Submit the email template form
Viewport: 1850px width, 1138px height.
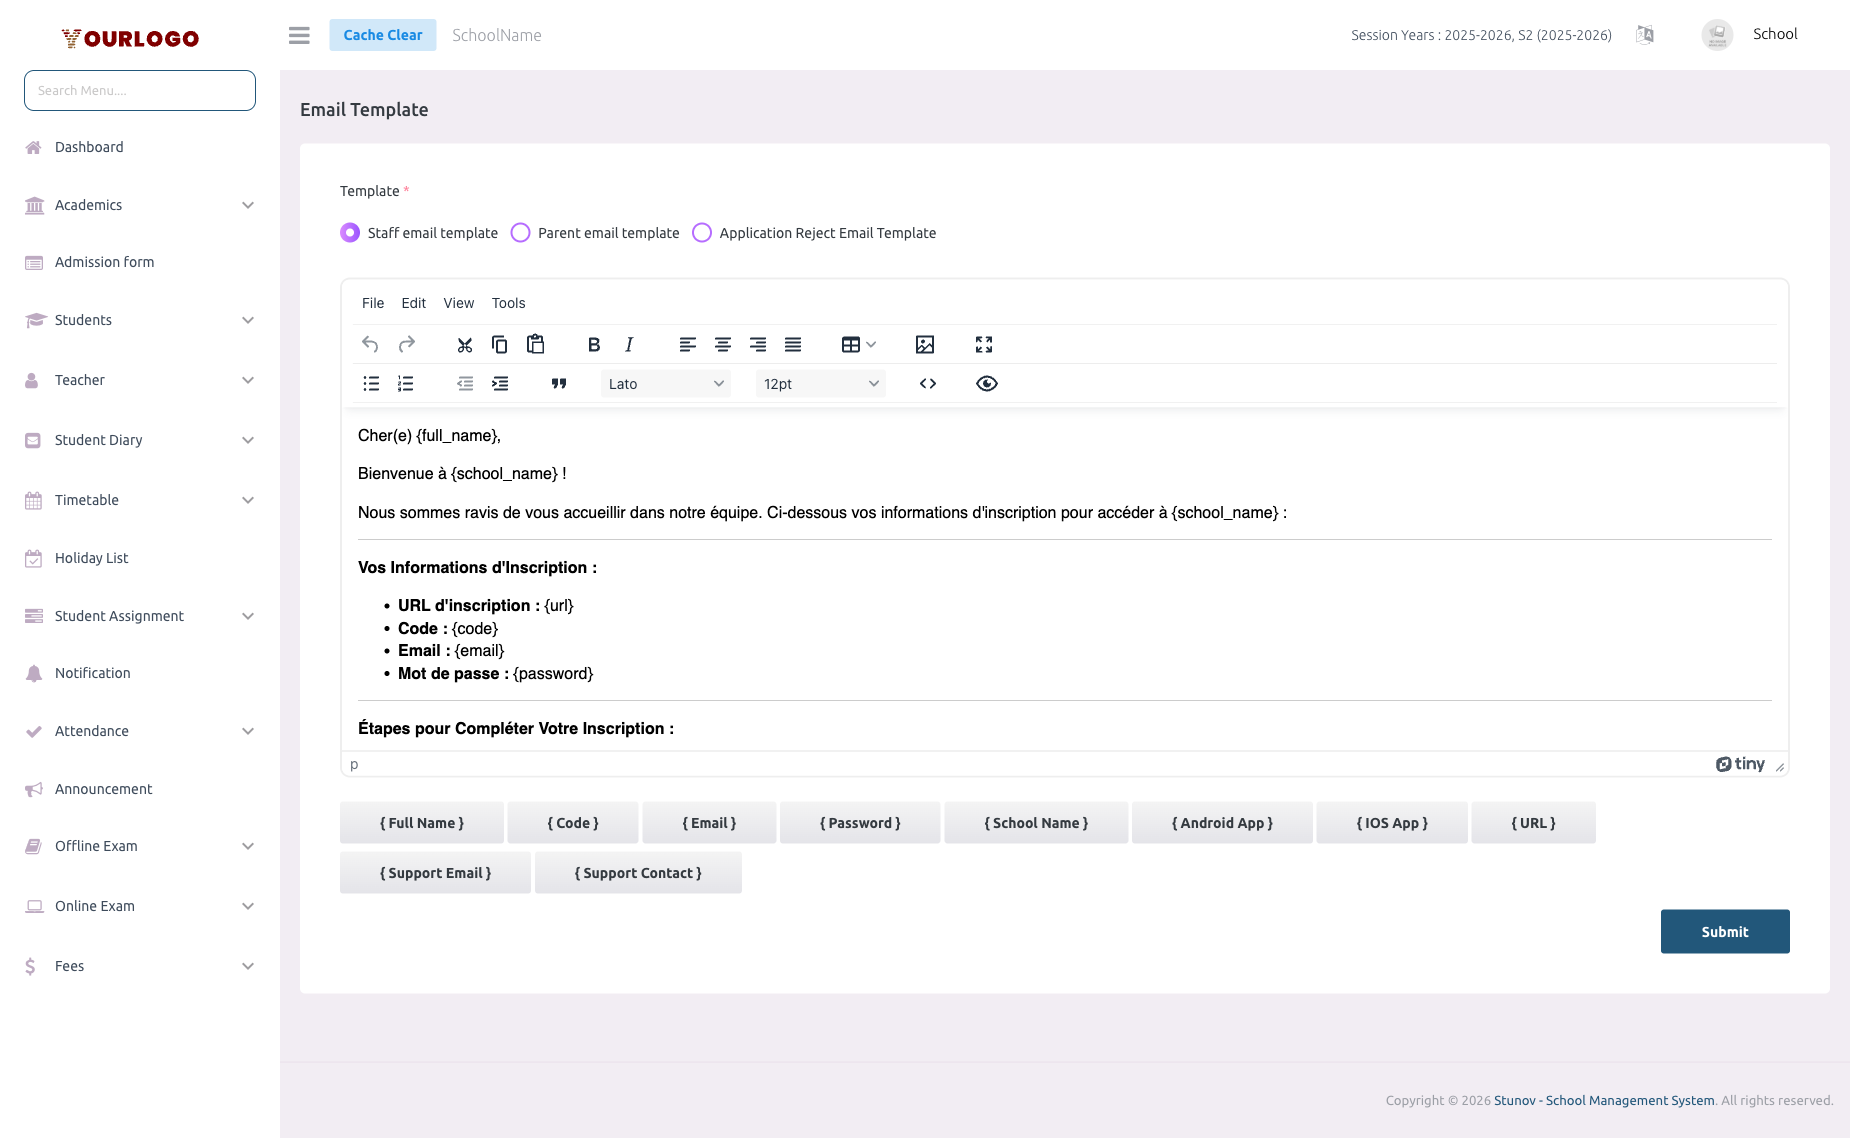[x=1724, y=931]
